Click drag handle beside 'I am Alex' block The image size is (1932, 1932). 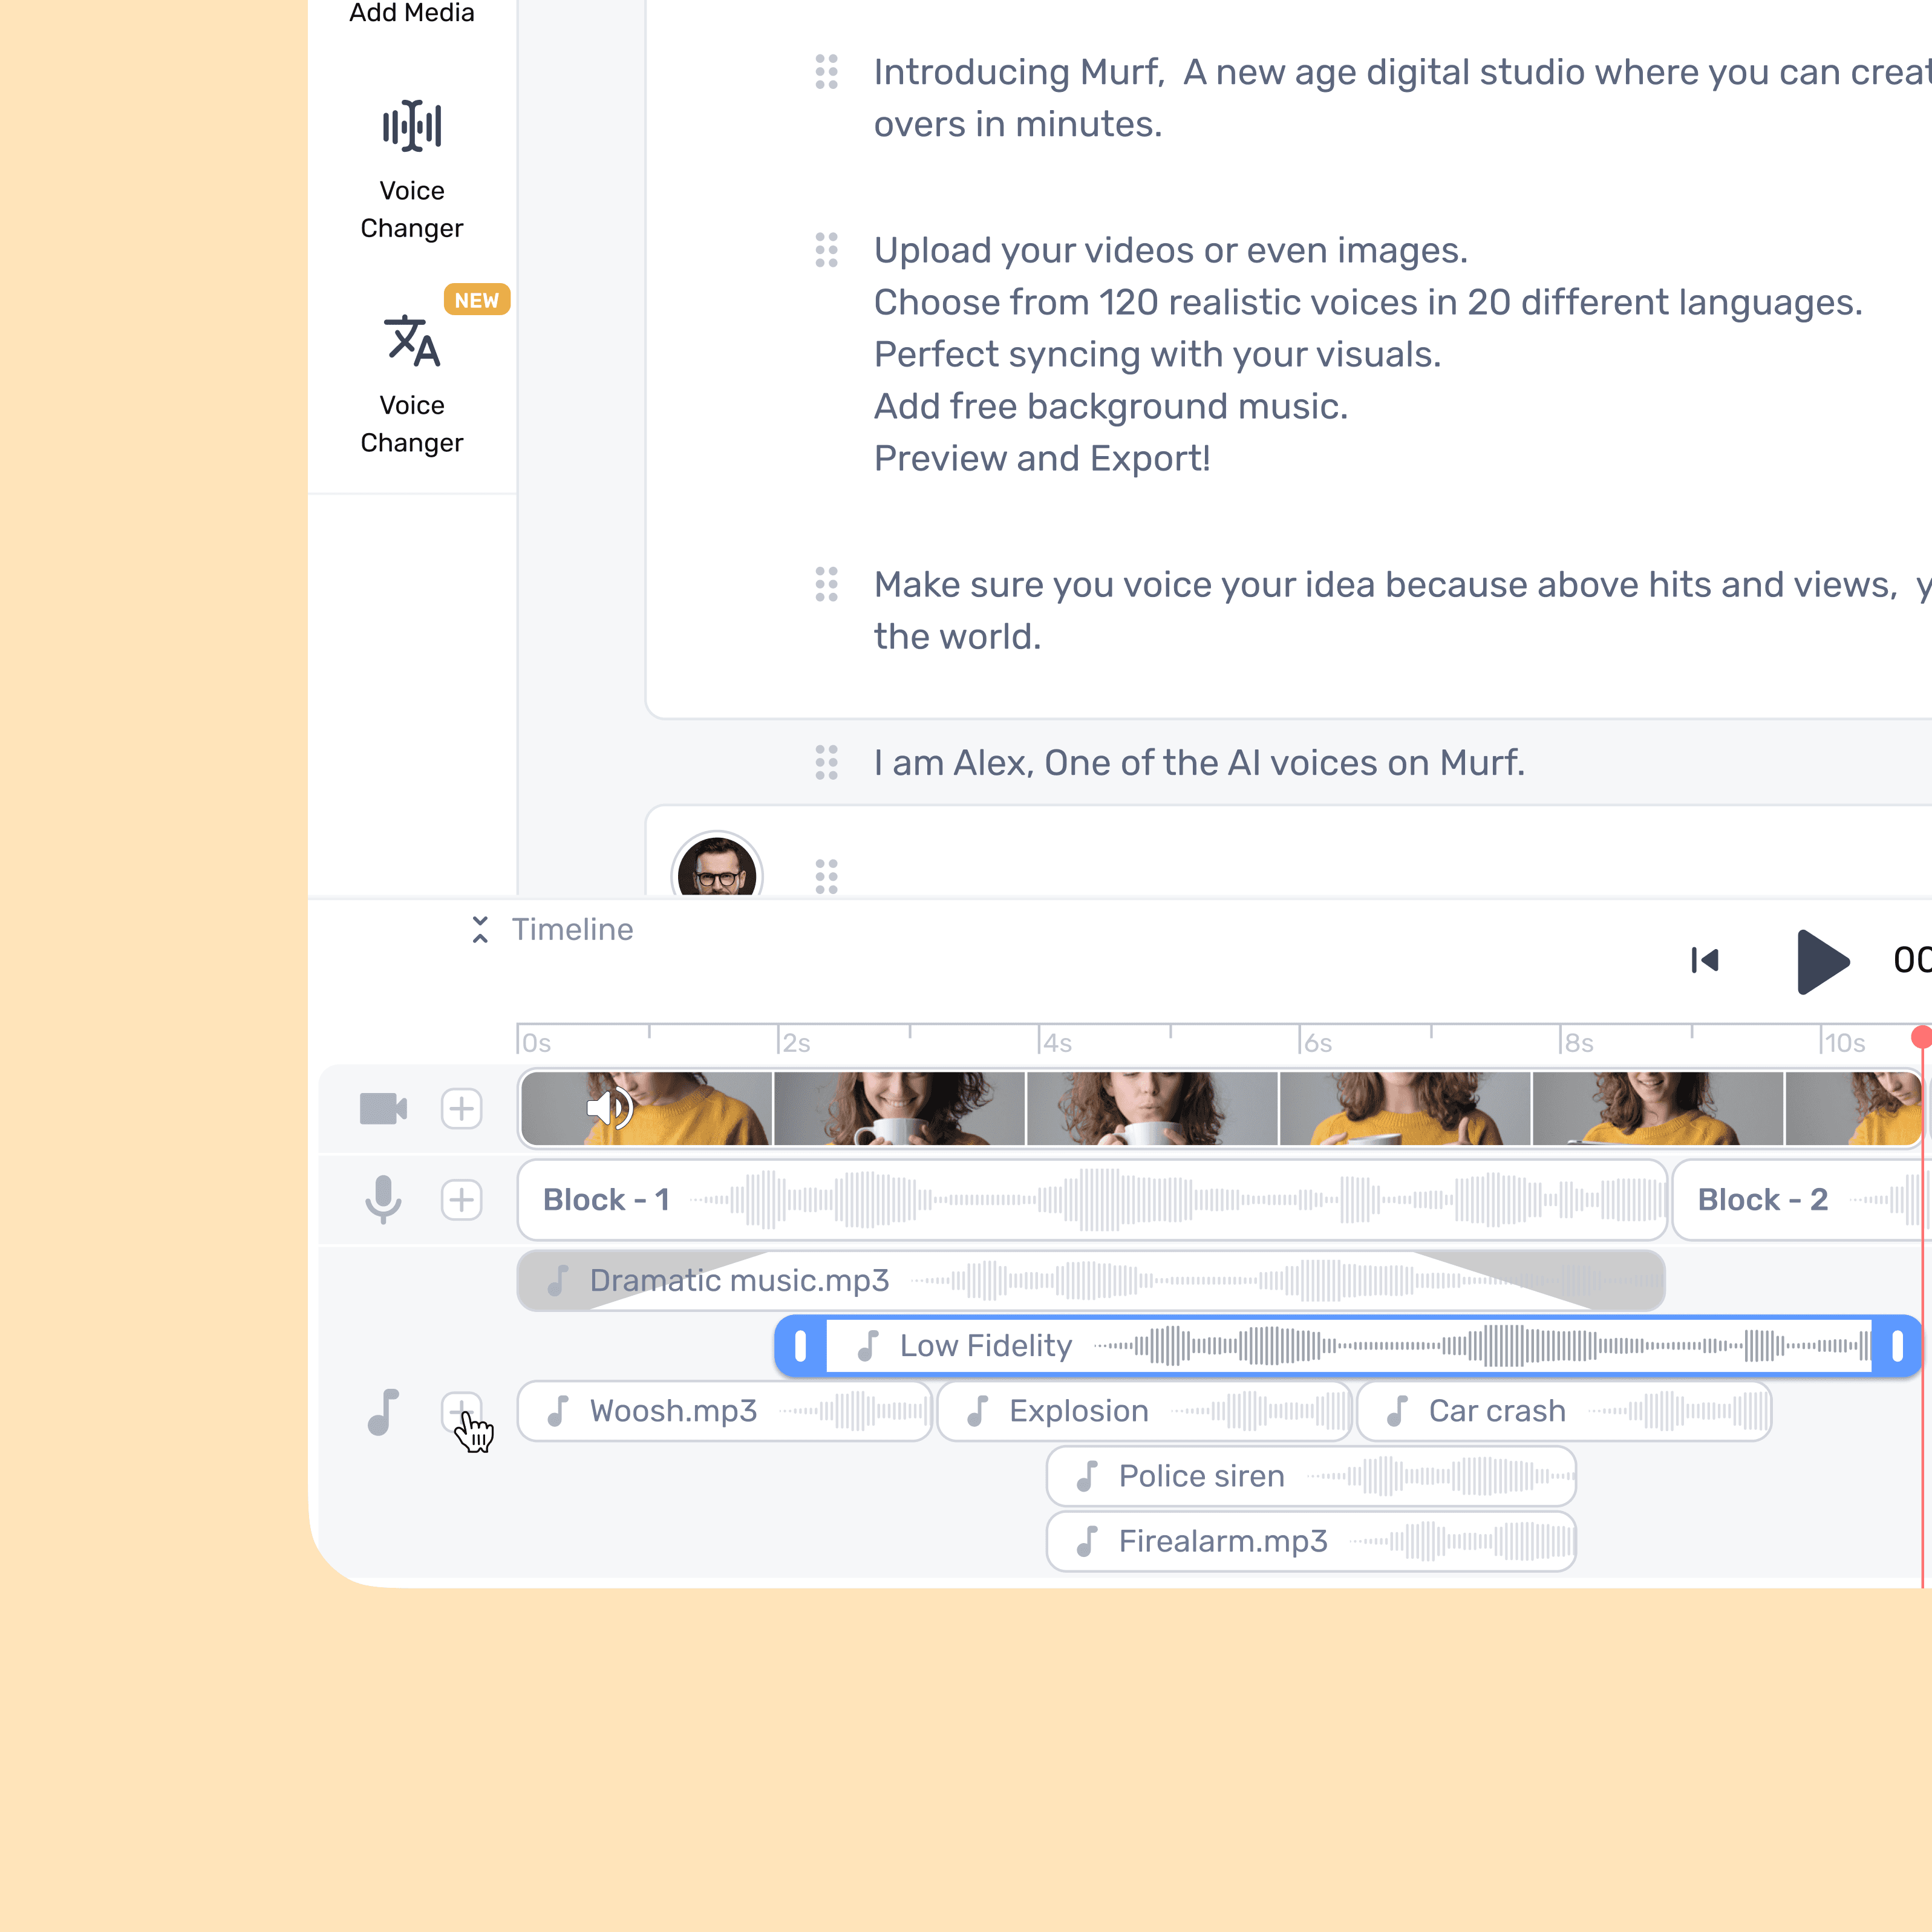coord(826,763)
